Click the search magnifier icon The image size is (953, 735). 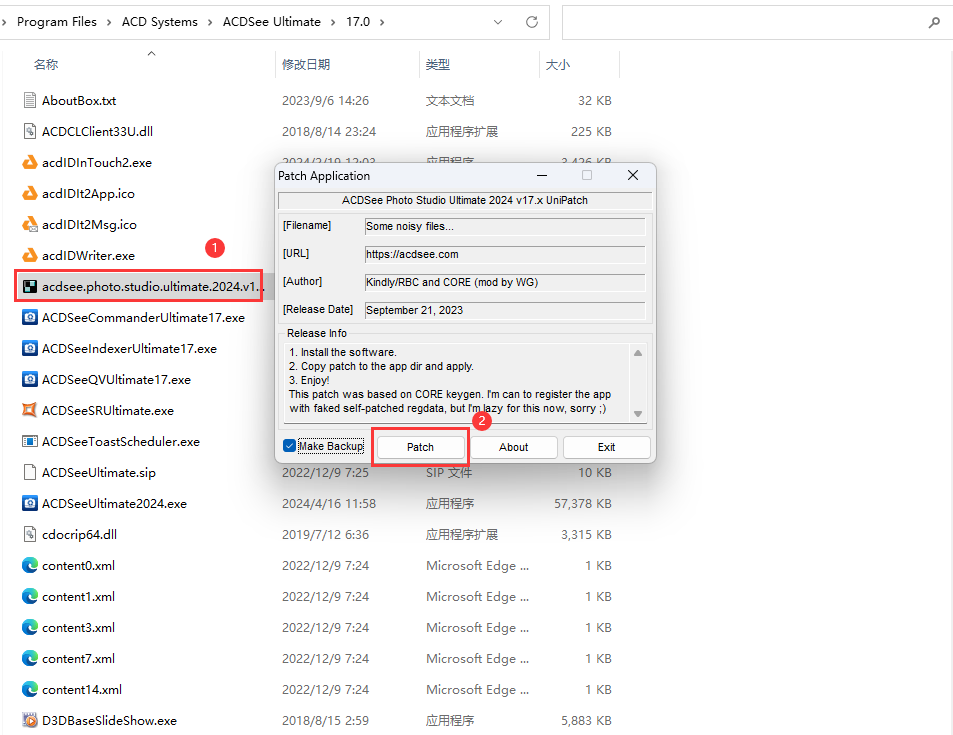934,22
